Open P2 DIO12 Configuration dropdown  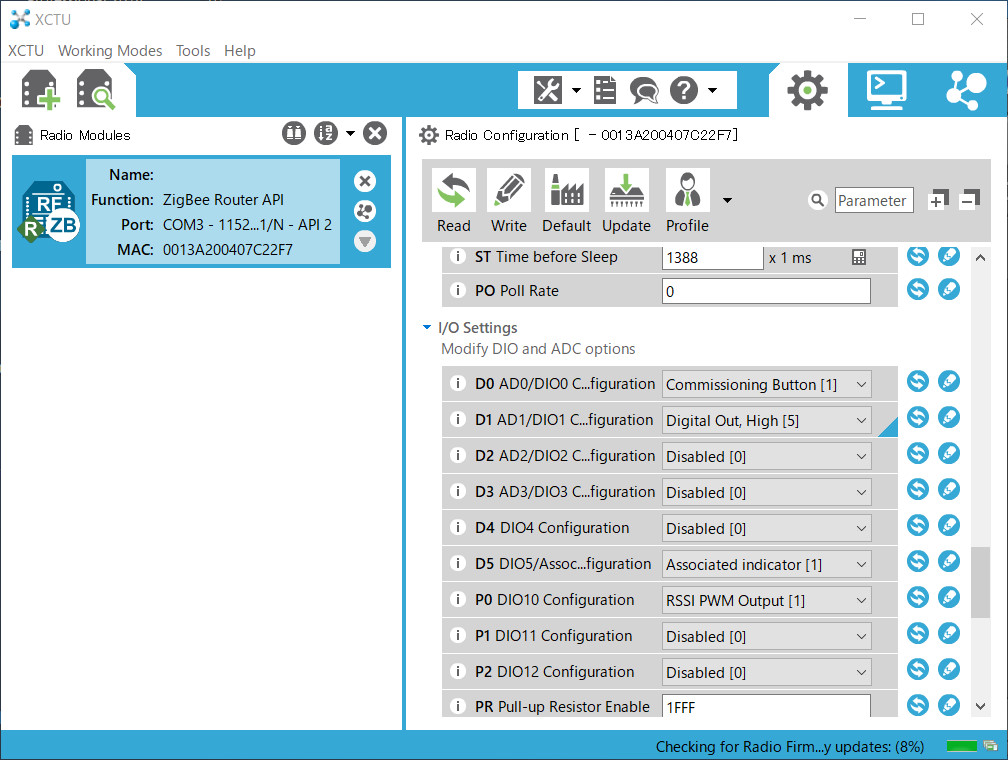point(767,673)
